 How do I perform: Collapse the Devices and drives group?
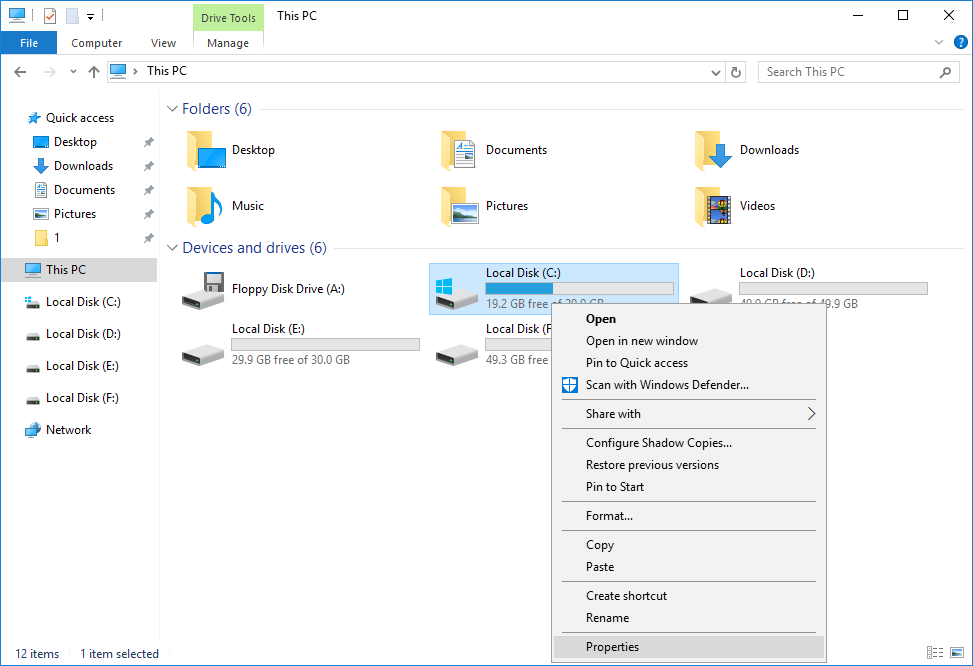(172, 248)
